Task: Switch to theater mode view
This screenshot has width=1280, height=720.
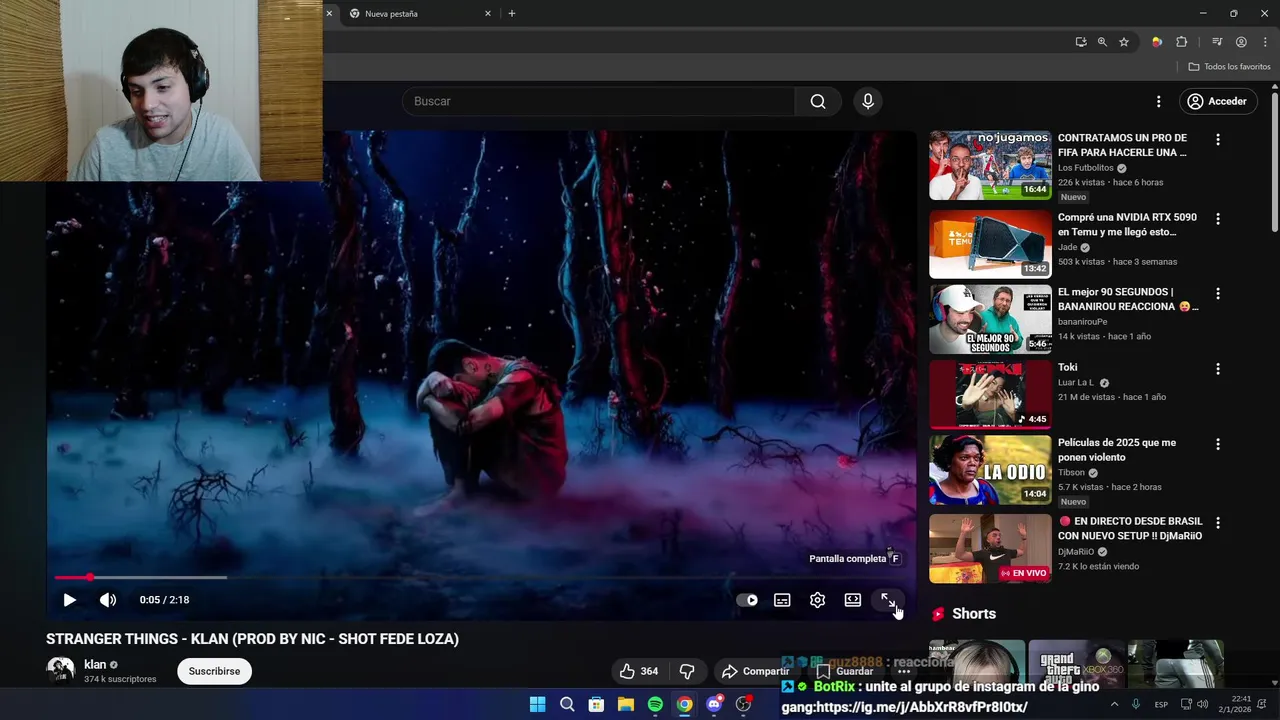Action: pos(852,600)
